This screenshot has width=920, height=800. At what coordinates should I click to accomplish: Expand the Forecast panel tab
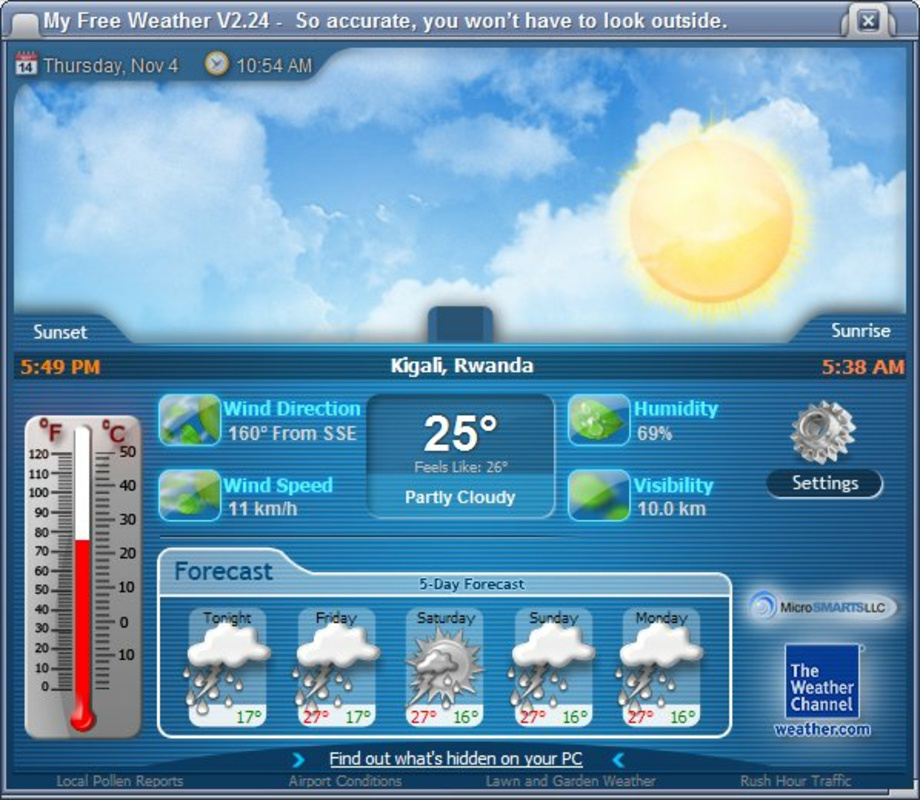[224, 571]
